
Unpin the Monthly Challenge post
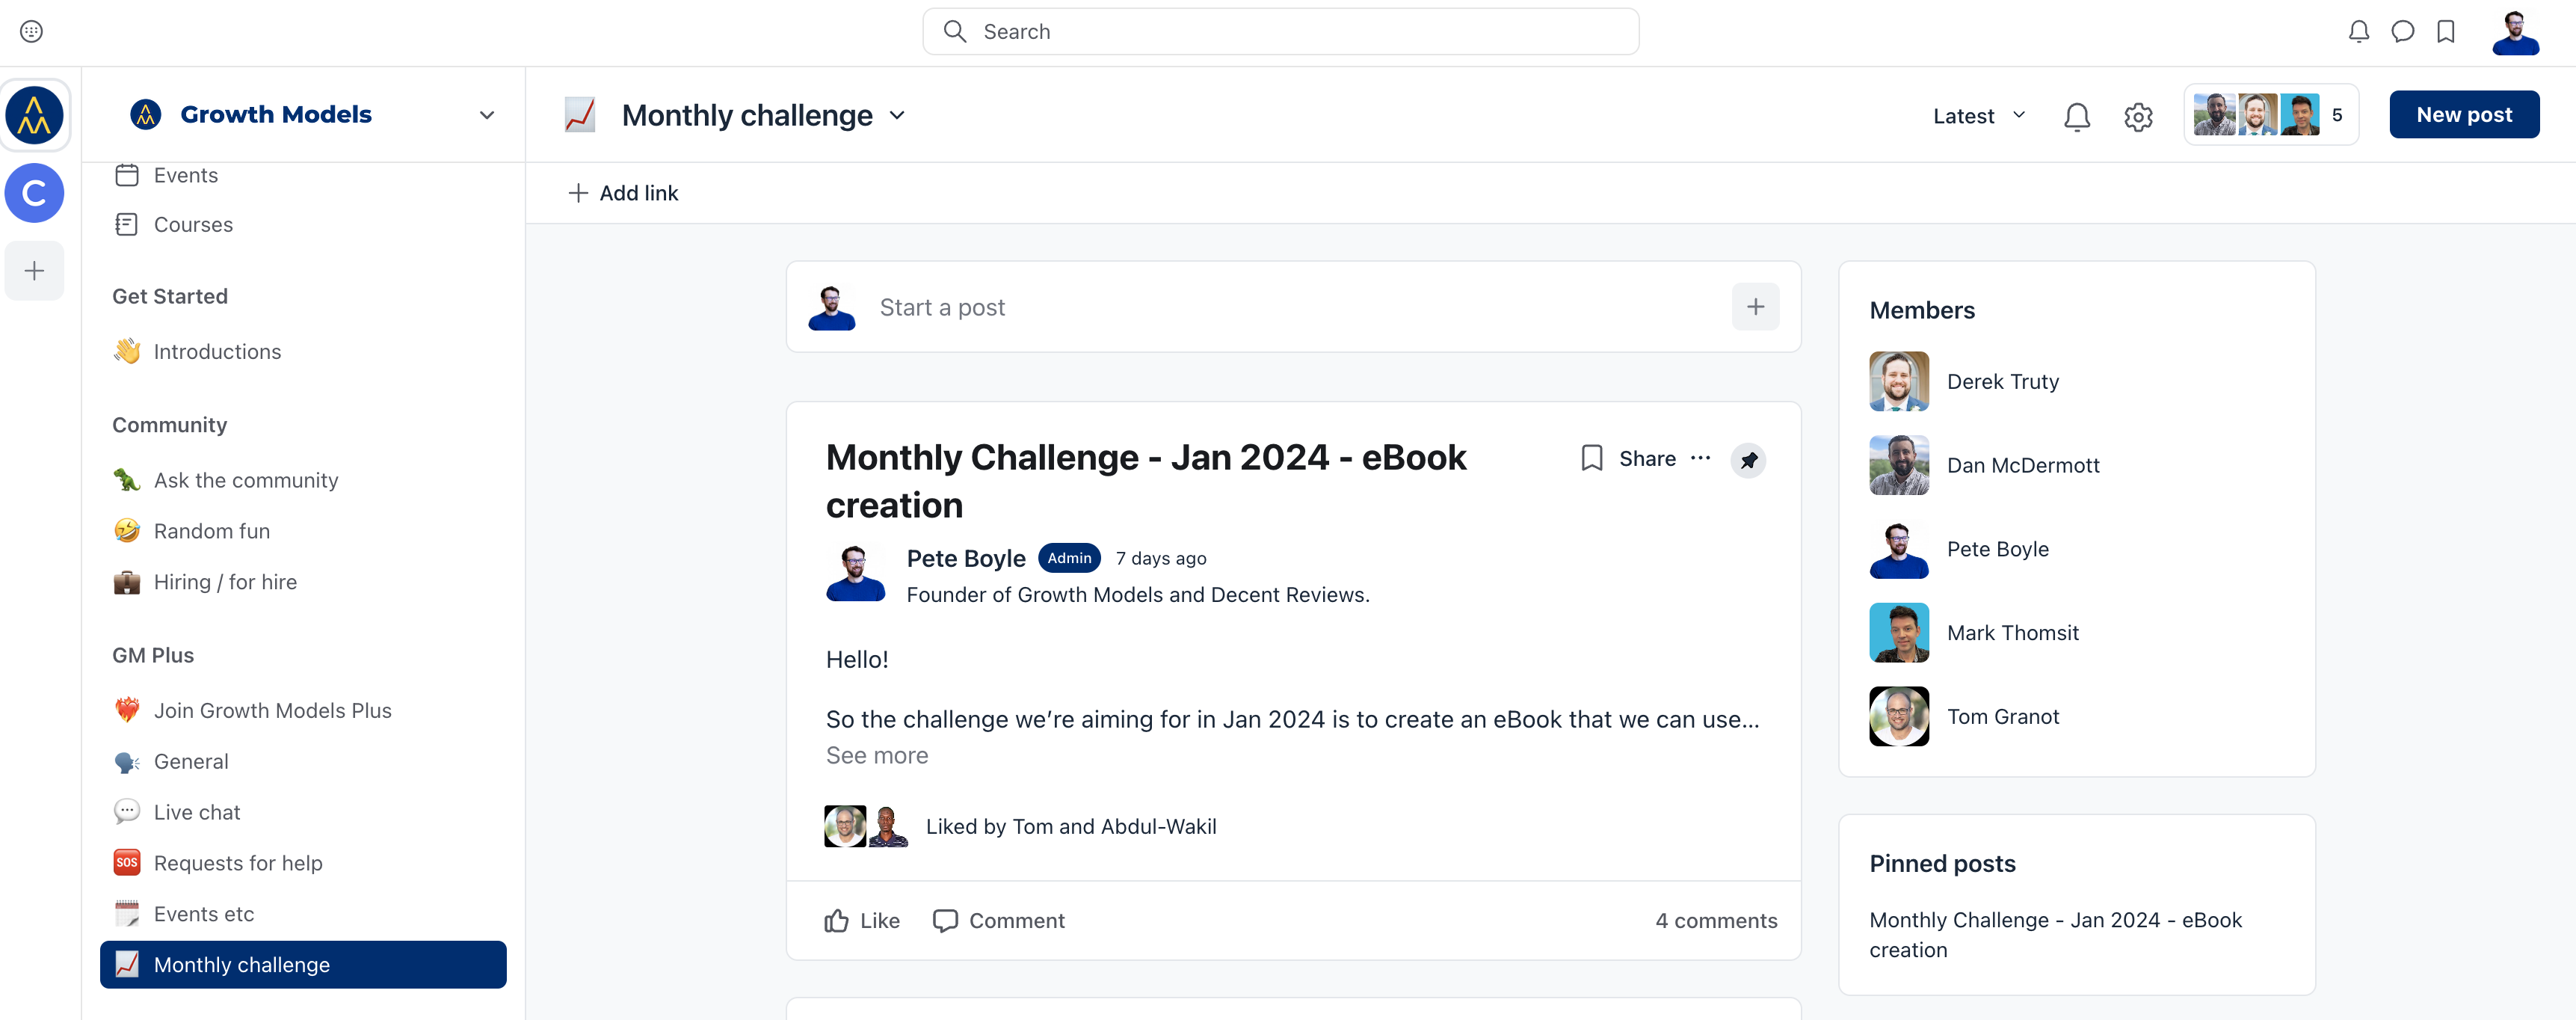tap(1748, 461)
